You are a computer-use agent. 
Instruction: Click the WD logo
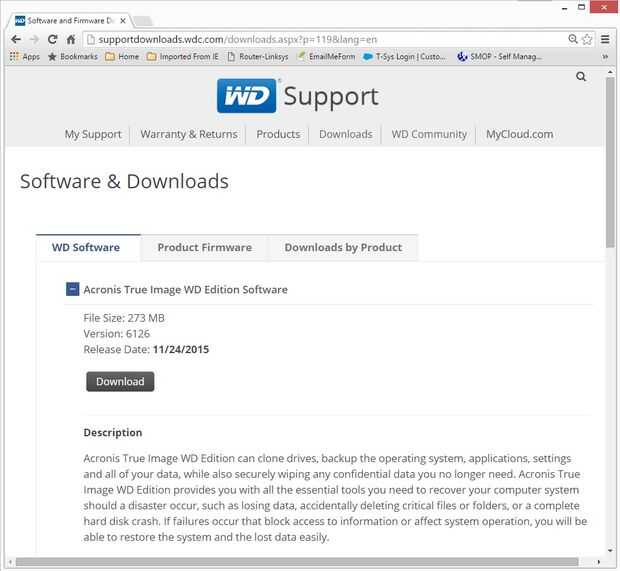click(x=246, y=96)
